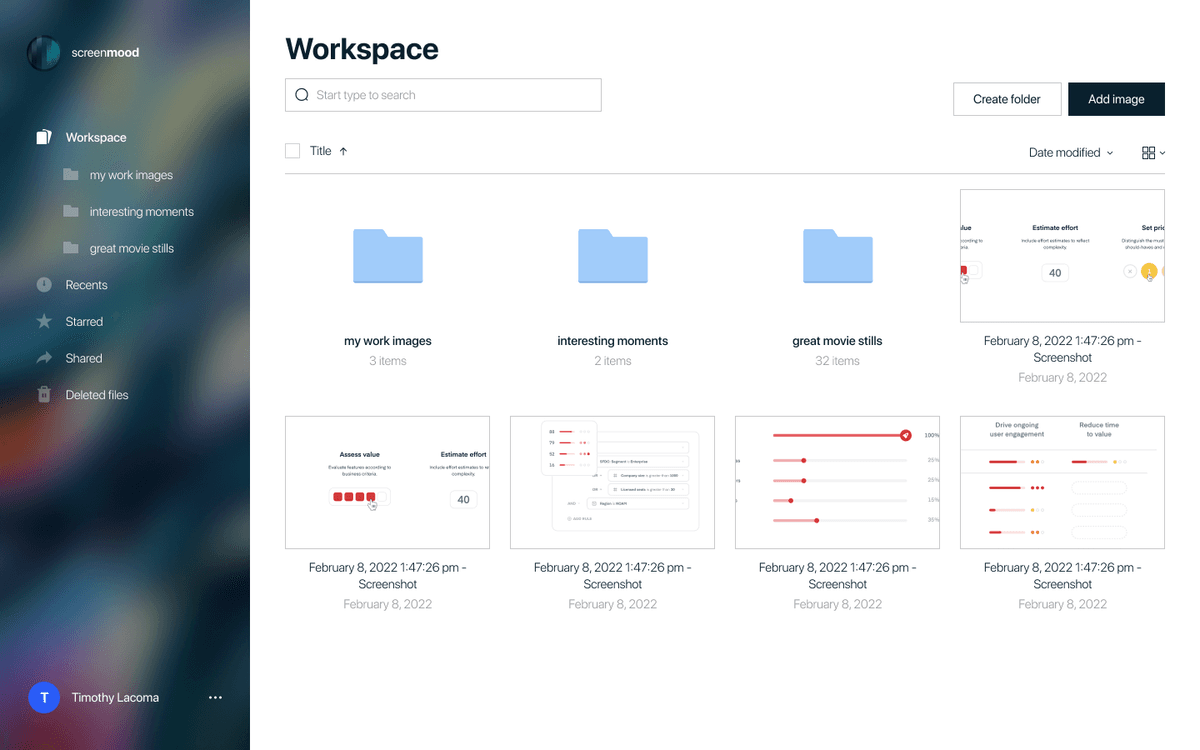Viewport: 1200px width, 750px height.
Task: Click the Shared arrow icon
Action: (x=44, y=358)
